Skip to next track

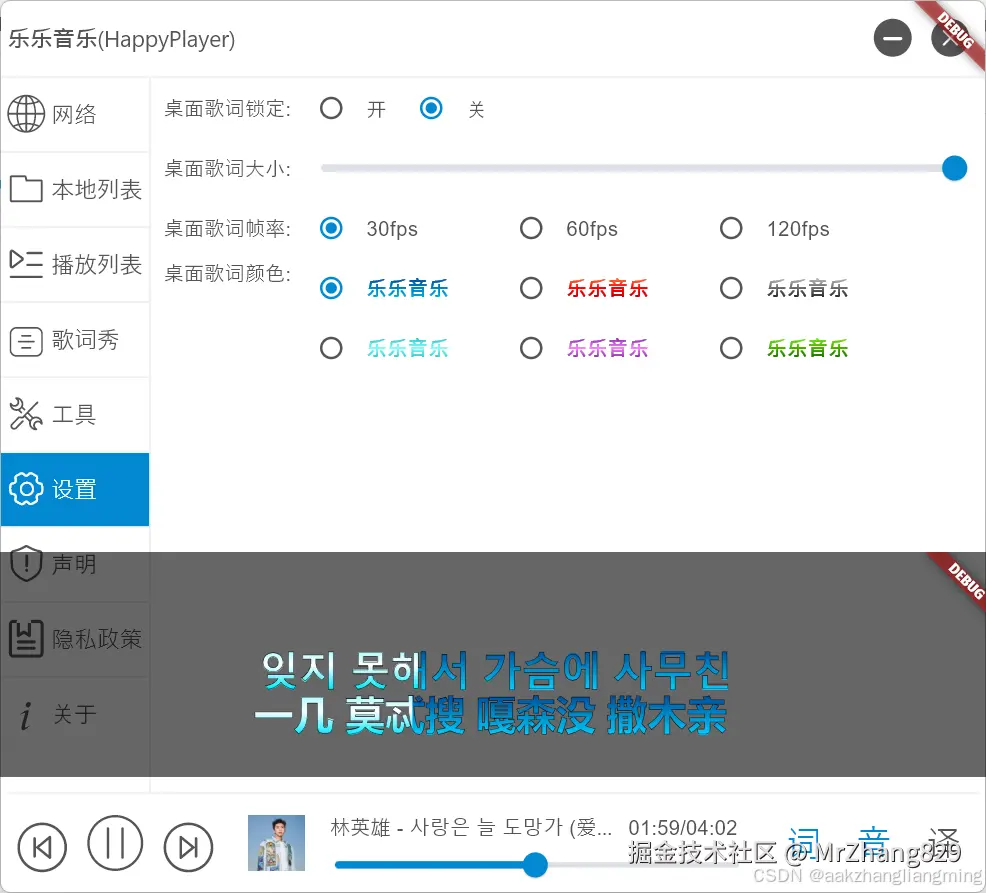pyautogui.click(x=188, y=845)
